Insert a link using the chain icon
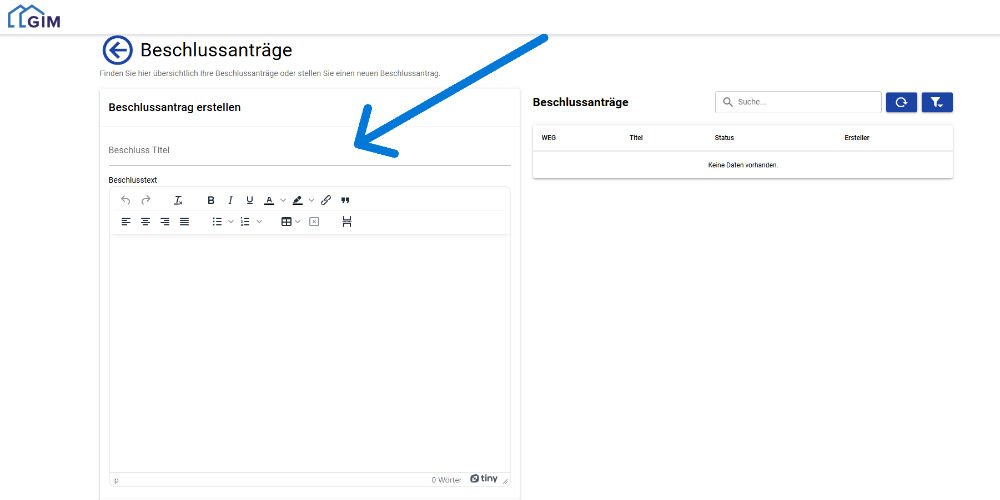This screenshot has width=1000, height=500. click(x=326, y=200)
